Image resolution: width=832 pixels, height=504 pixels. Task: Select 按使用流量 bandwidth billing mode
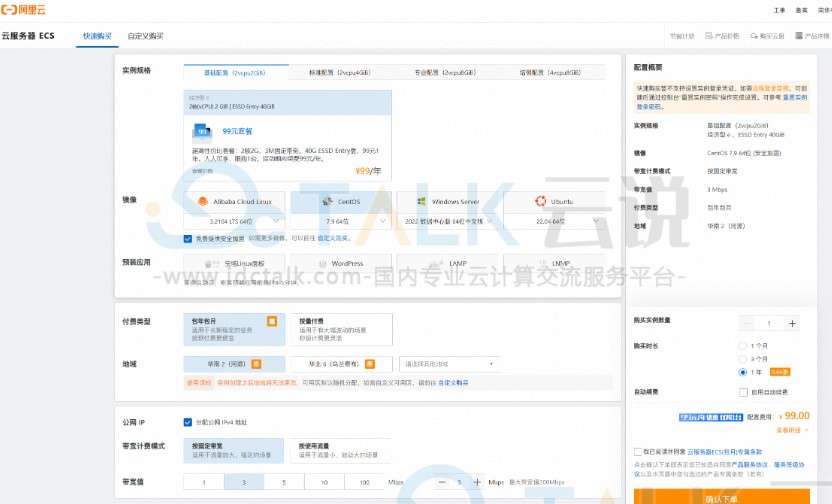click(340, 450)
